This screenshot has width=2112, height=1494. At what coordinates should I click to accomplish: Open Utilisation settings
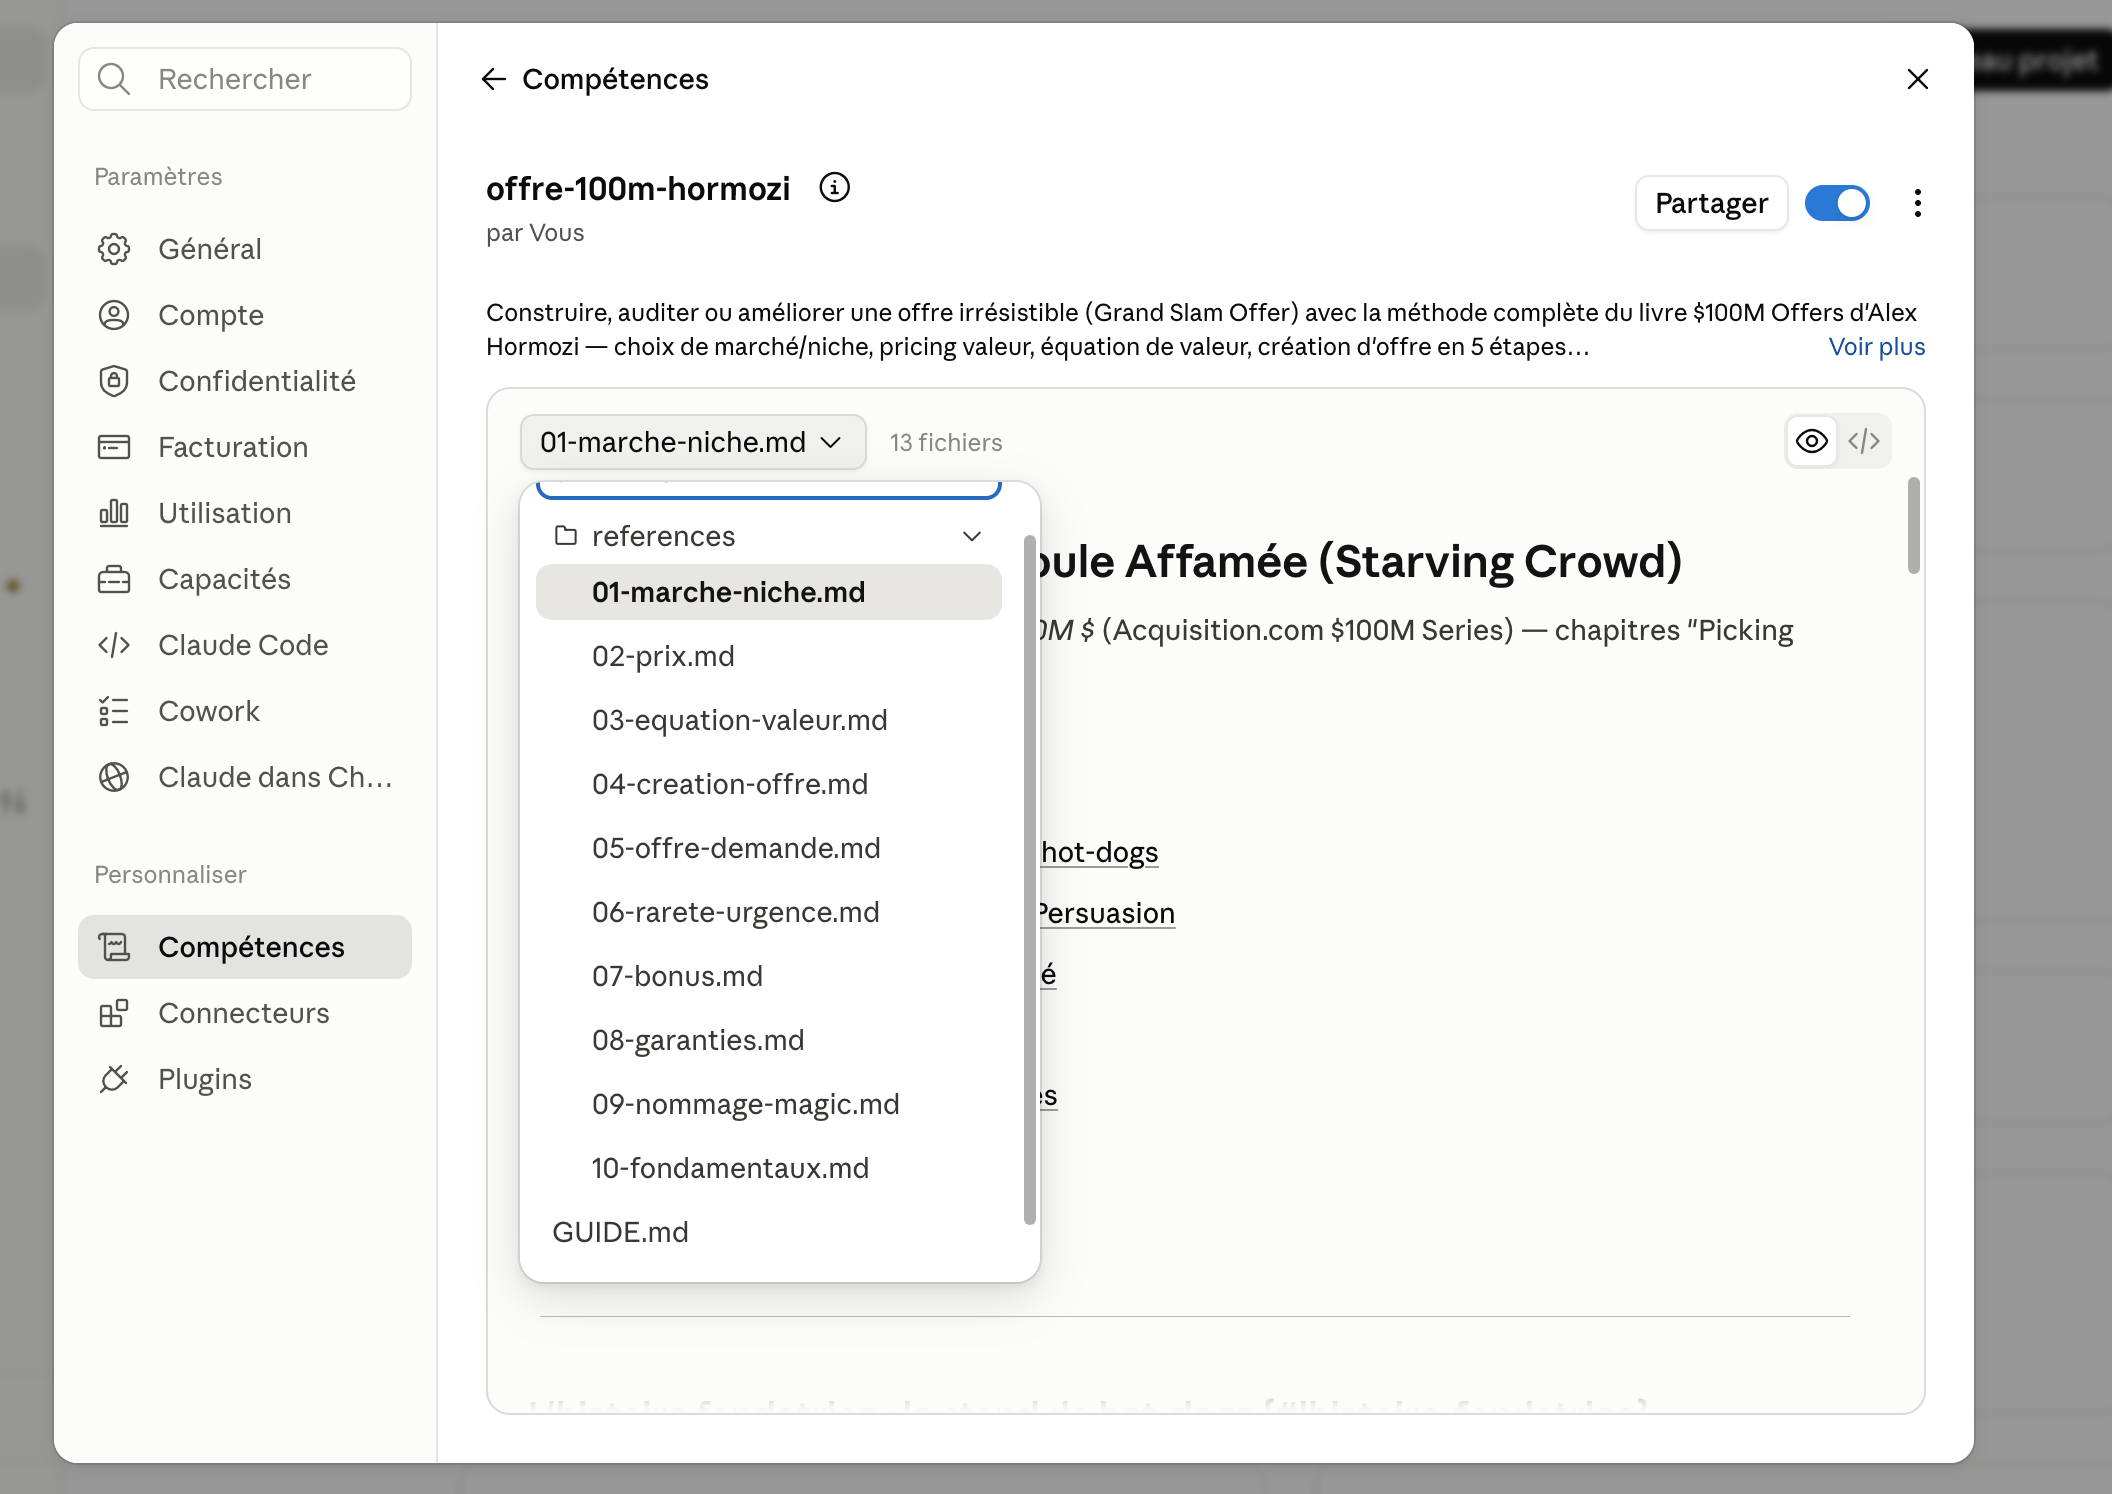tap(245, 513)
